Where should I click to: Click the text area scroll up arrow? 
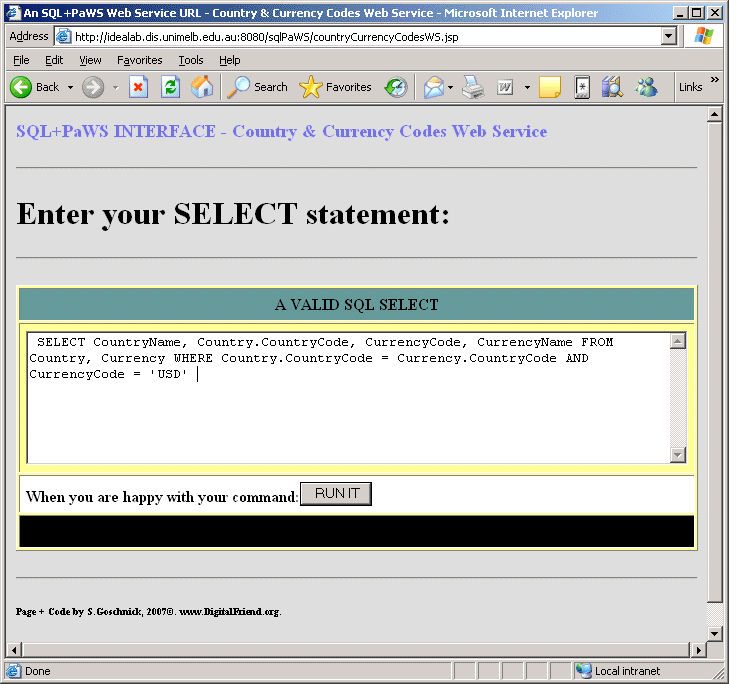[x=677, y=341]
